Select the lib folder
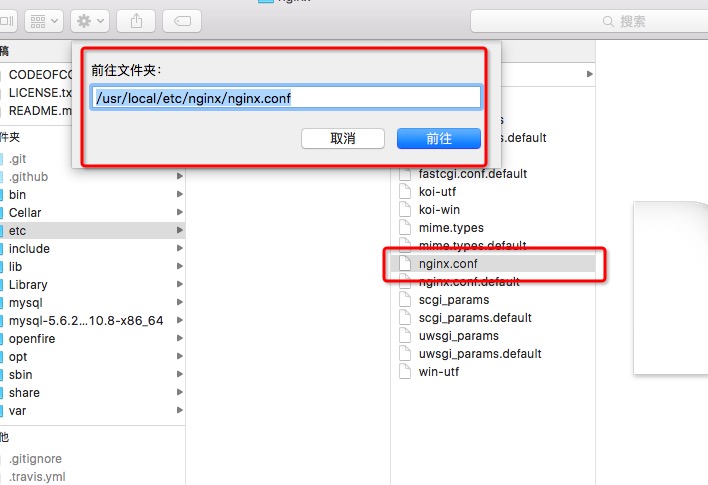Screen dimensions: 708x485 [15, 267]
